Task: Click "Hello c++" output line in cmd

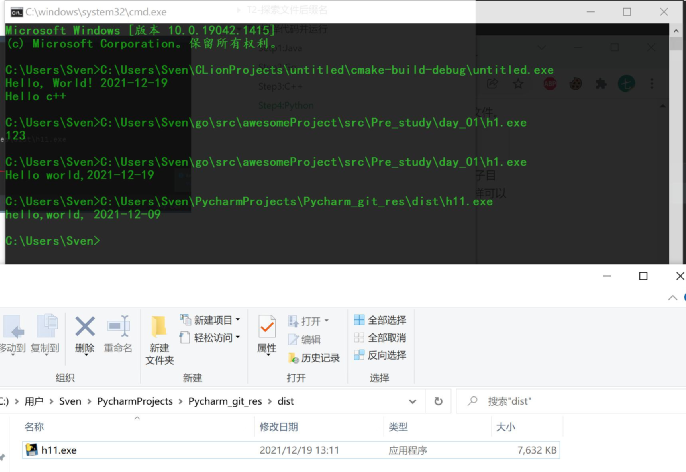Action: pyautogui.click(x=36, y=96)
